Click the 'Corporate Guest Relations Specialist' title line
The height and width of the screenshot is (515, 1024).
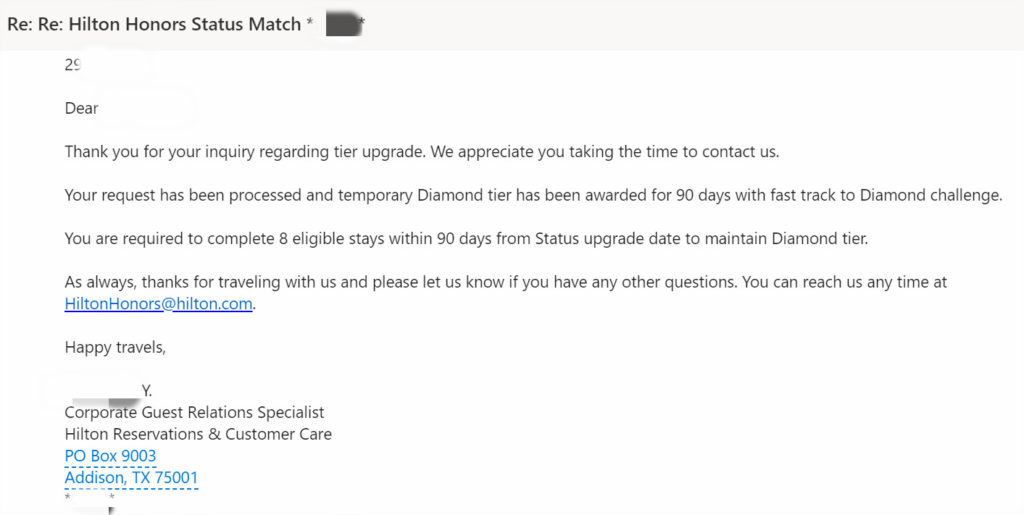pos(194,412)
